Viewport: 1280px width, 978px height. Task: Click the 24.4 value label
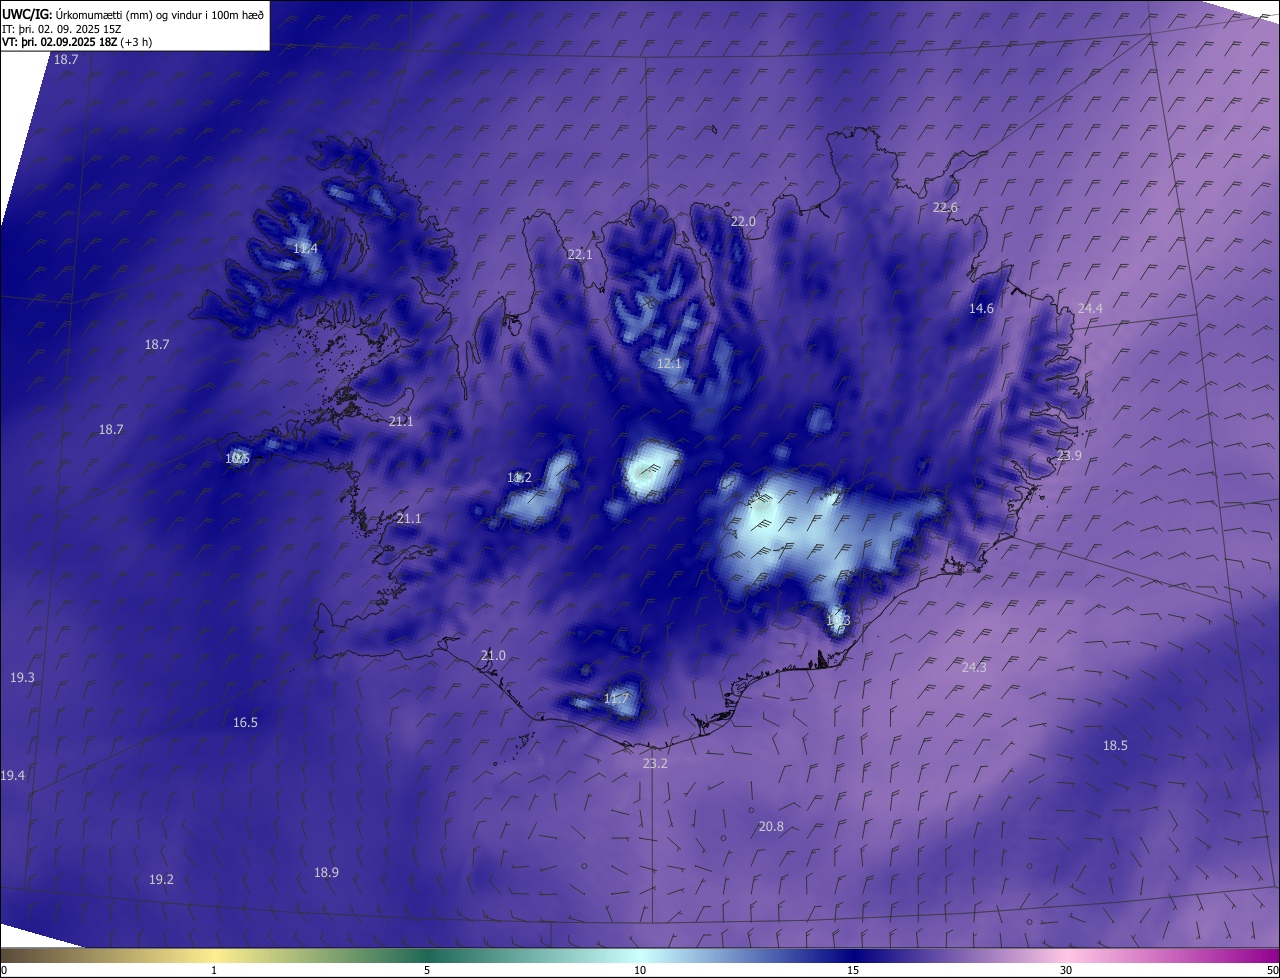(1090, 308)
